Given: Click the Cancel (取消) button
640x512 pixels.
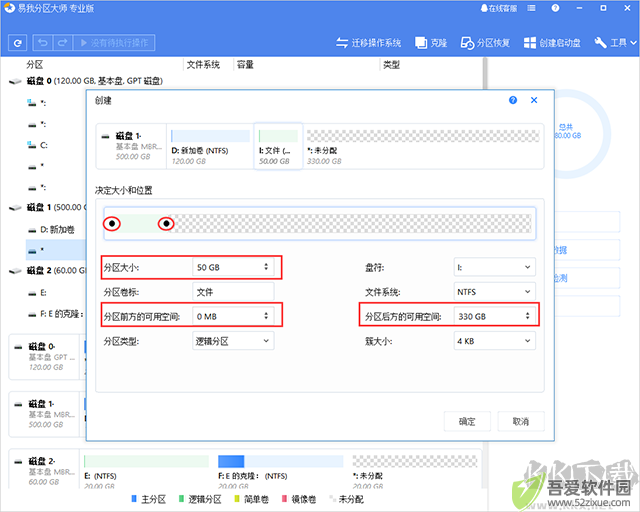Looking at the screenshot, I should click(x=521, y=421).
